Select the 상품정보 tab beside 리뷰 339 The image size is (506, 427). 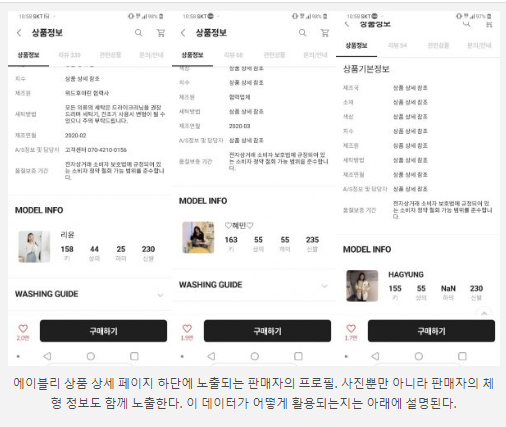[x=28, y=55]
